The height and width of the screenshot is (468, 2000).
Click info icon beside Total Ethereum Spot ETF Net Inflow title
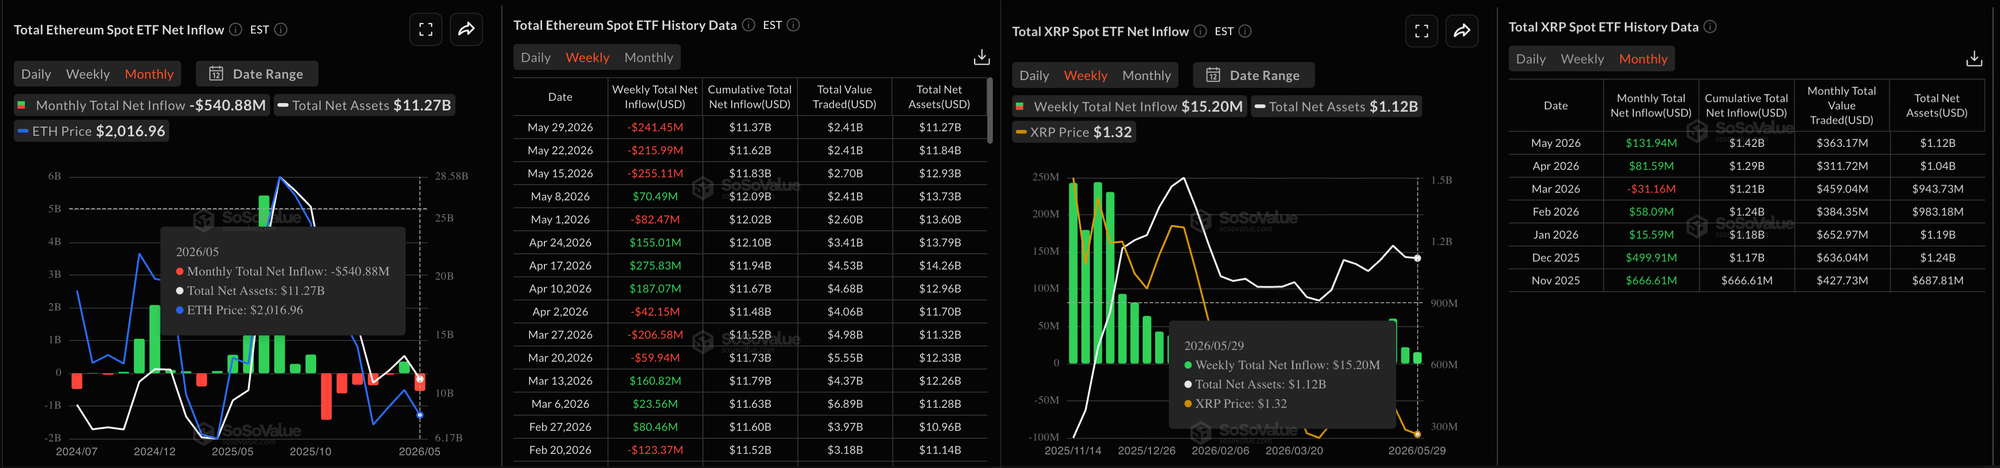[x=235, y=30]
